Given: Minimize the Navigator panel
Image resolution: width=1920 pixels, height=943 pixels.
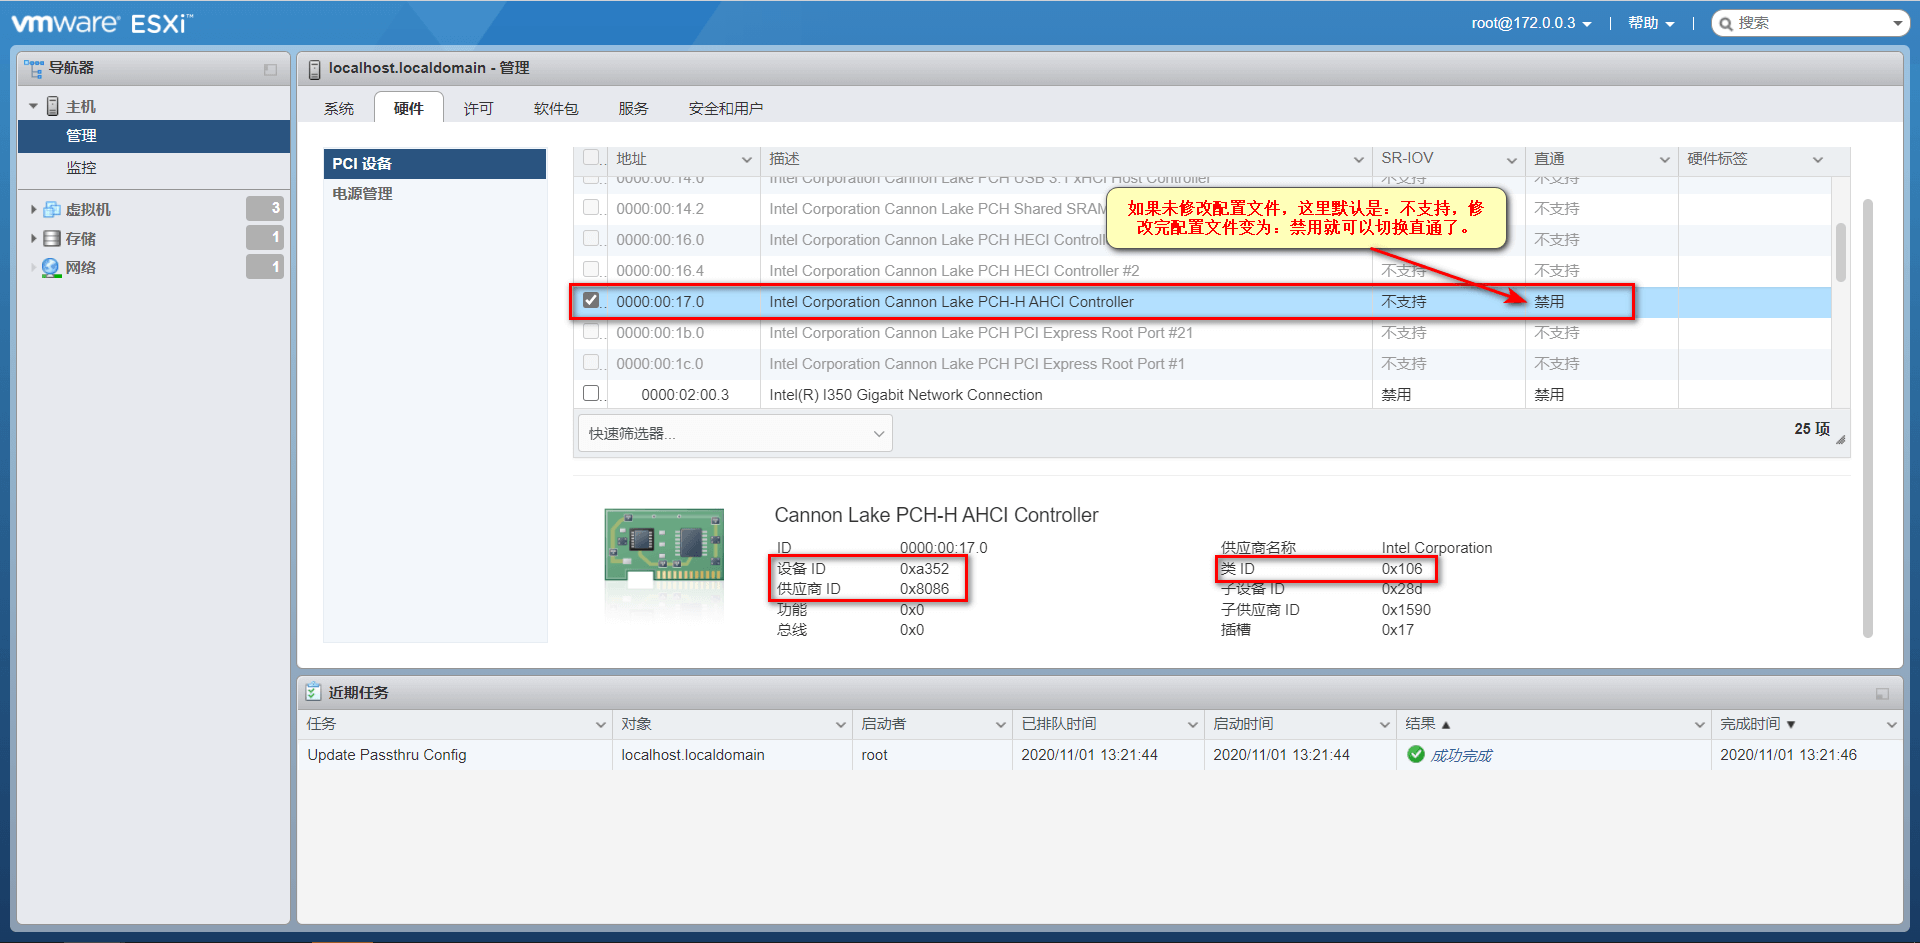Looking at the screenshot, I should click(270, 69).
